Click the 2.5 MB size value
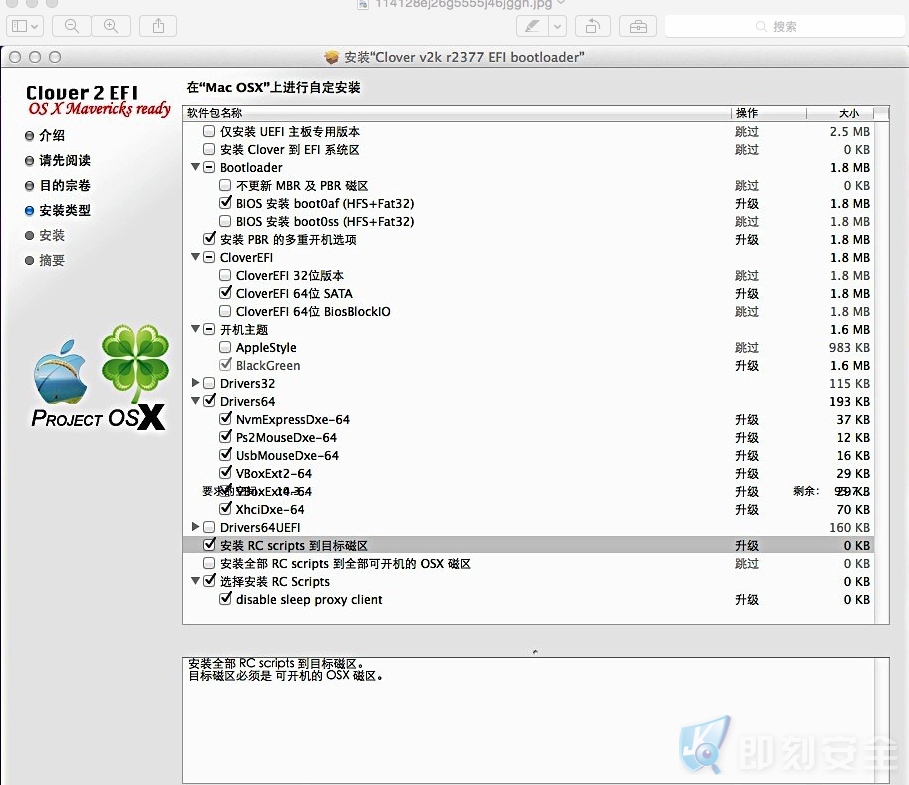Image resolution: width=909 pixels, height=785 pixels. [849, 132]
